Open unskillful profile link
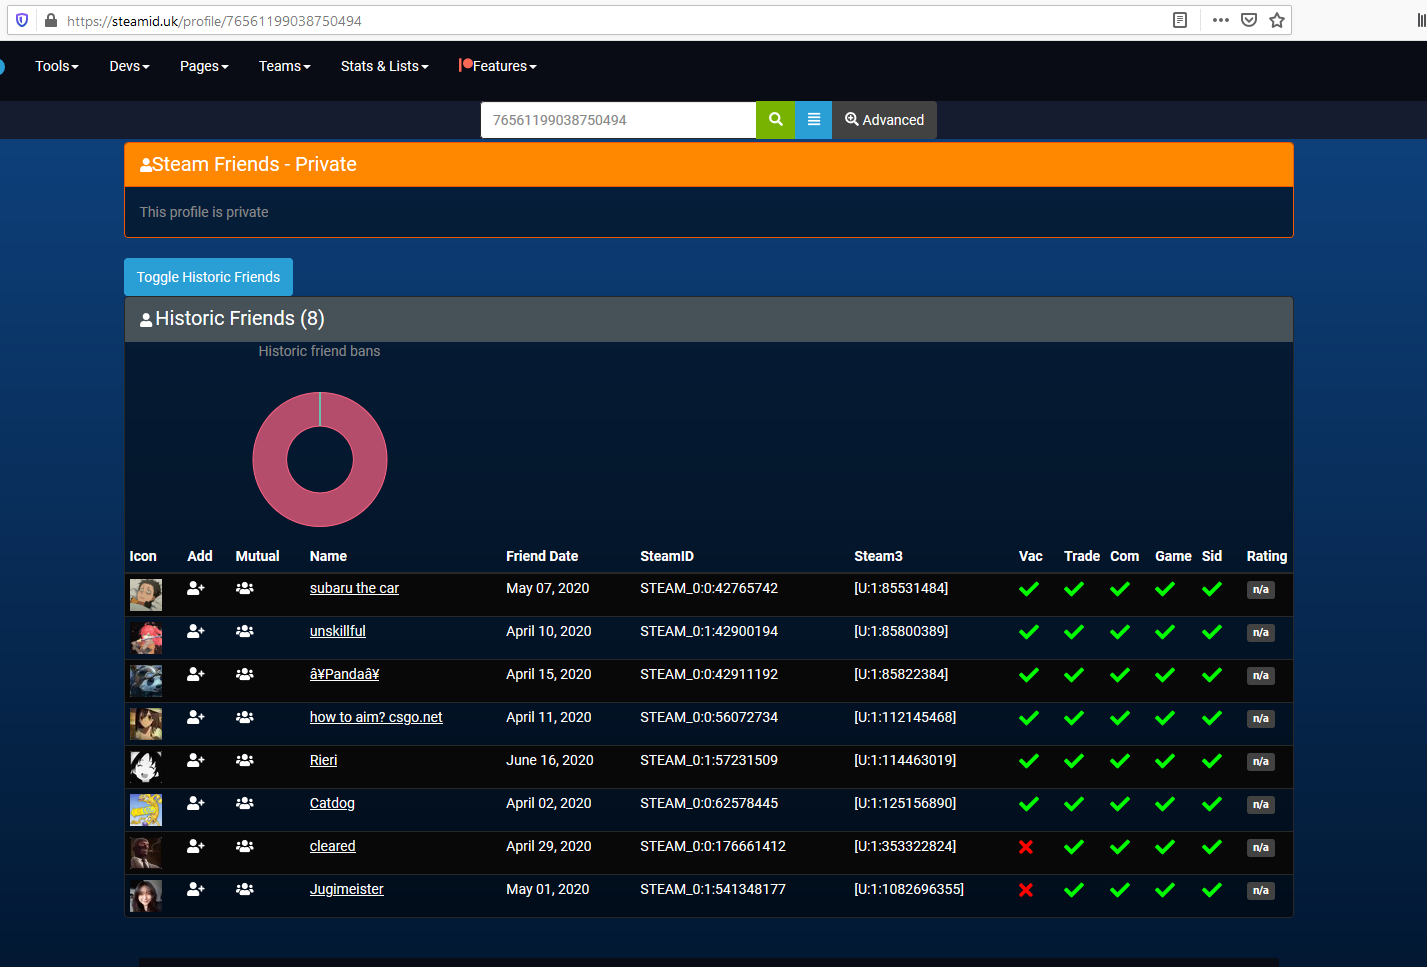Screen dimensions: 1427x967 338,631
